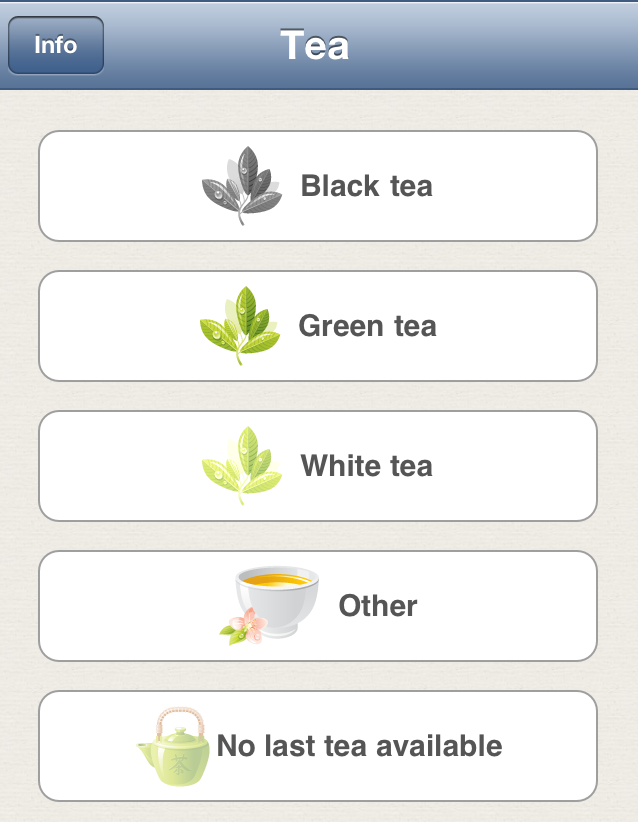Click the "Green tea" text label
This screenshot has height=822, width=638.
pos(367,326)
